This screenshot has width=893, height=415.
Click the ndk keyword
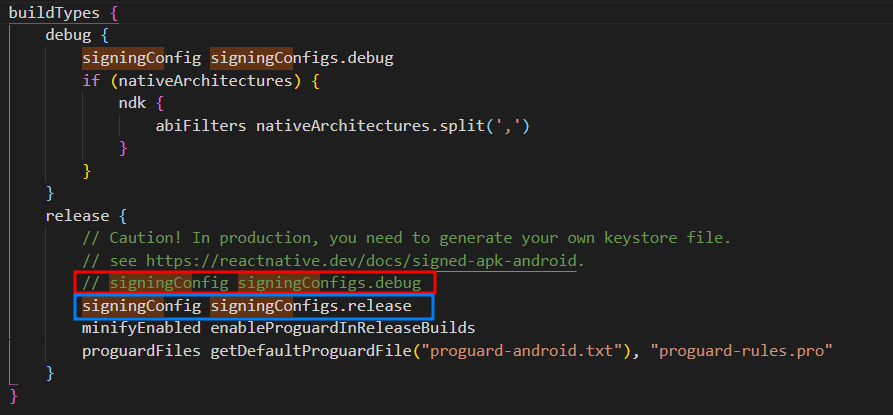pos(132,104)
